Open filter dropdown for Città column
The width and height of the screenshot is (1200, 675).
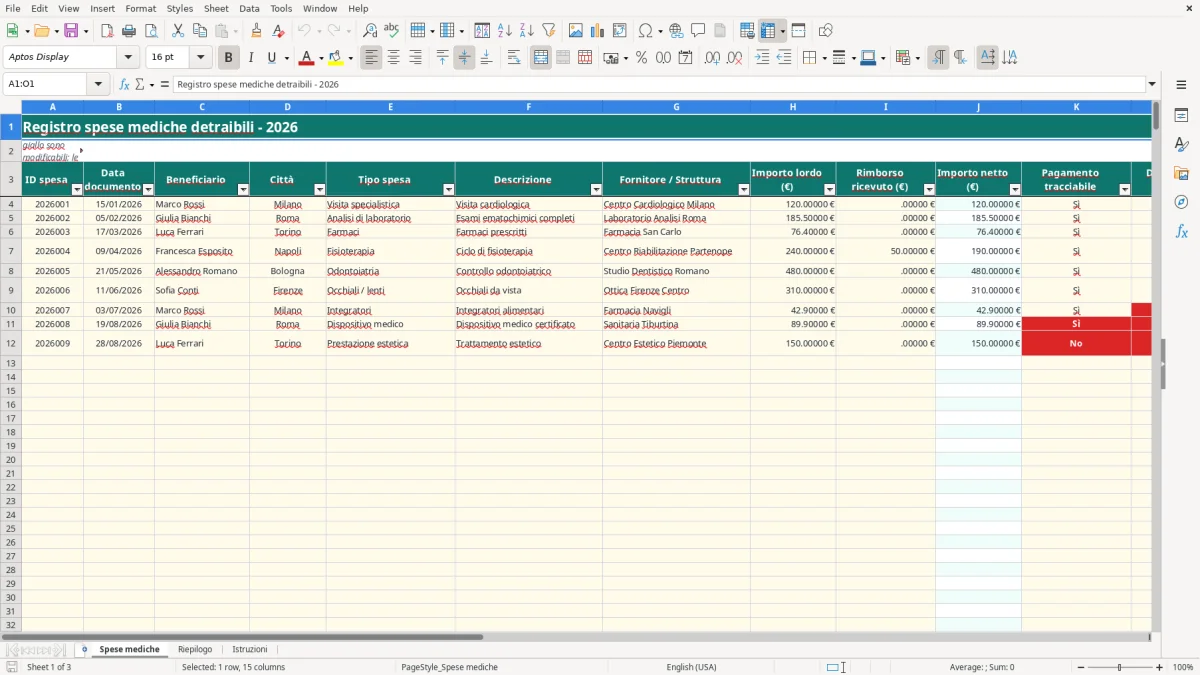coord(320,189)
